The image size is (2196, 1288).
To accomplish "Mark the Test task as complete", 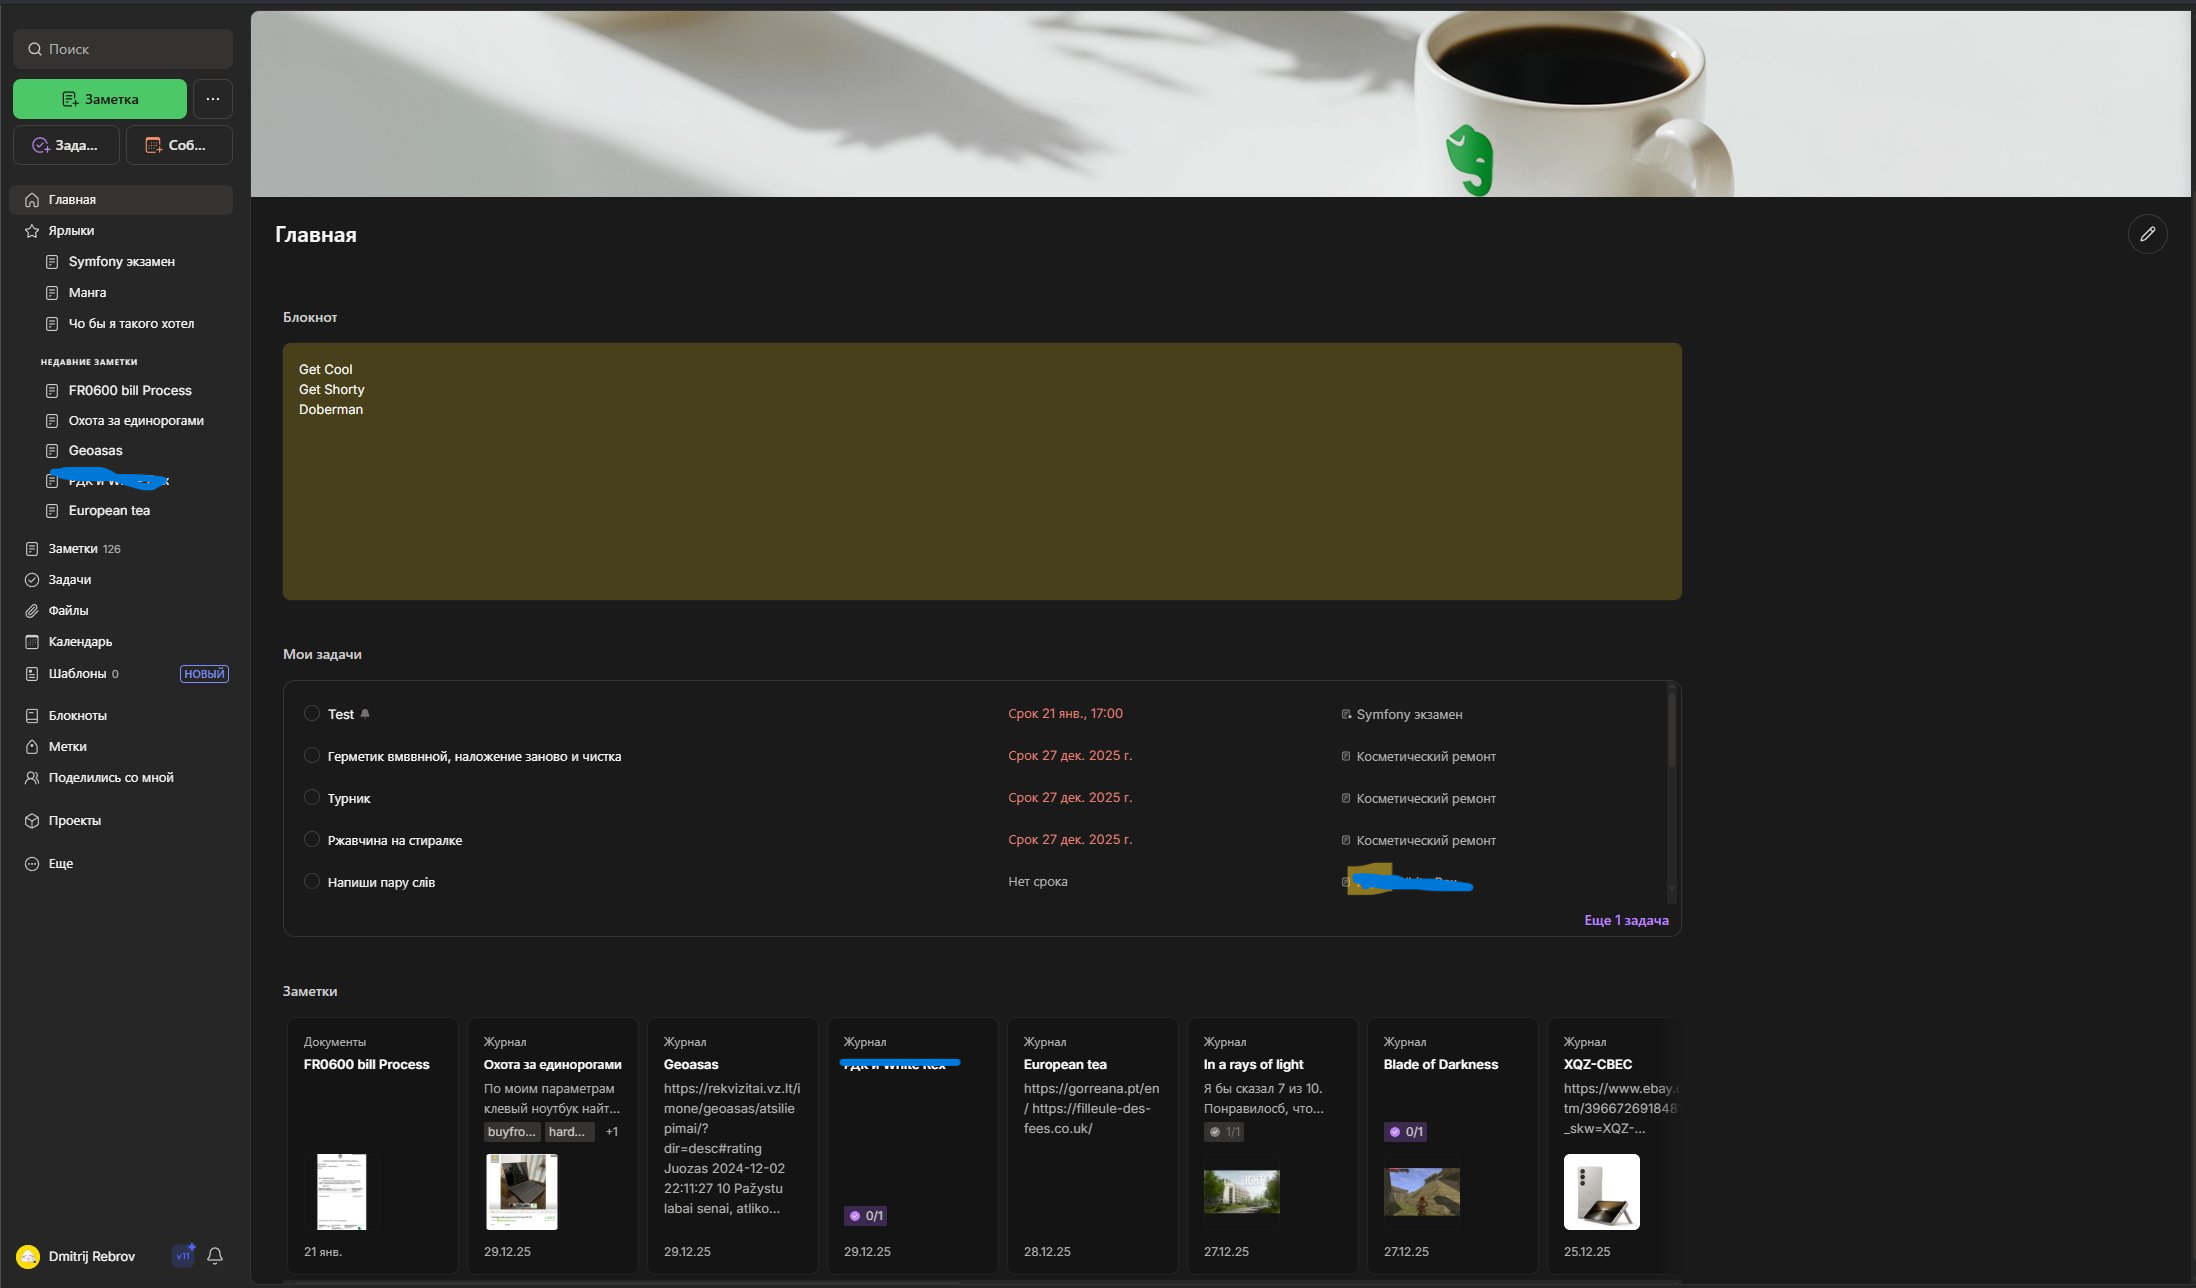I will coord(312,714).
